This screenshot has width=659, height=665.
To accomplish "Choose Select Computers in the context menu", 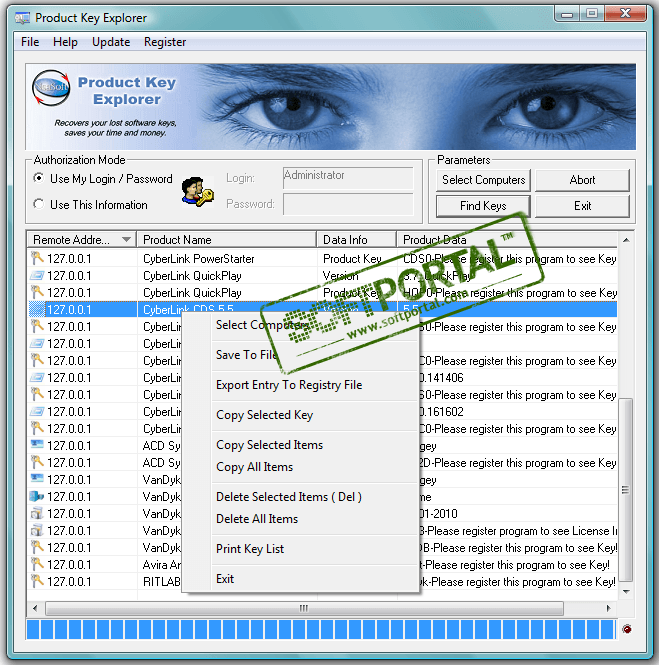I will click(x=300, y=325).
